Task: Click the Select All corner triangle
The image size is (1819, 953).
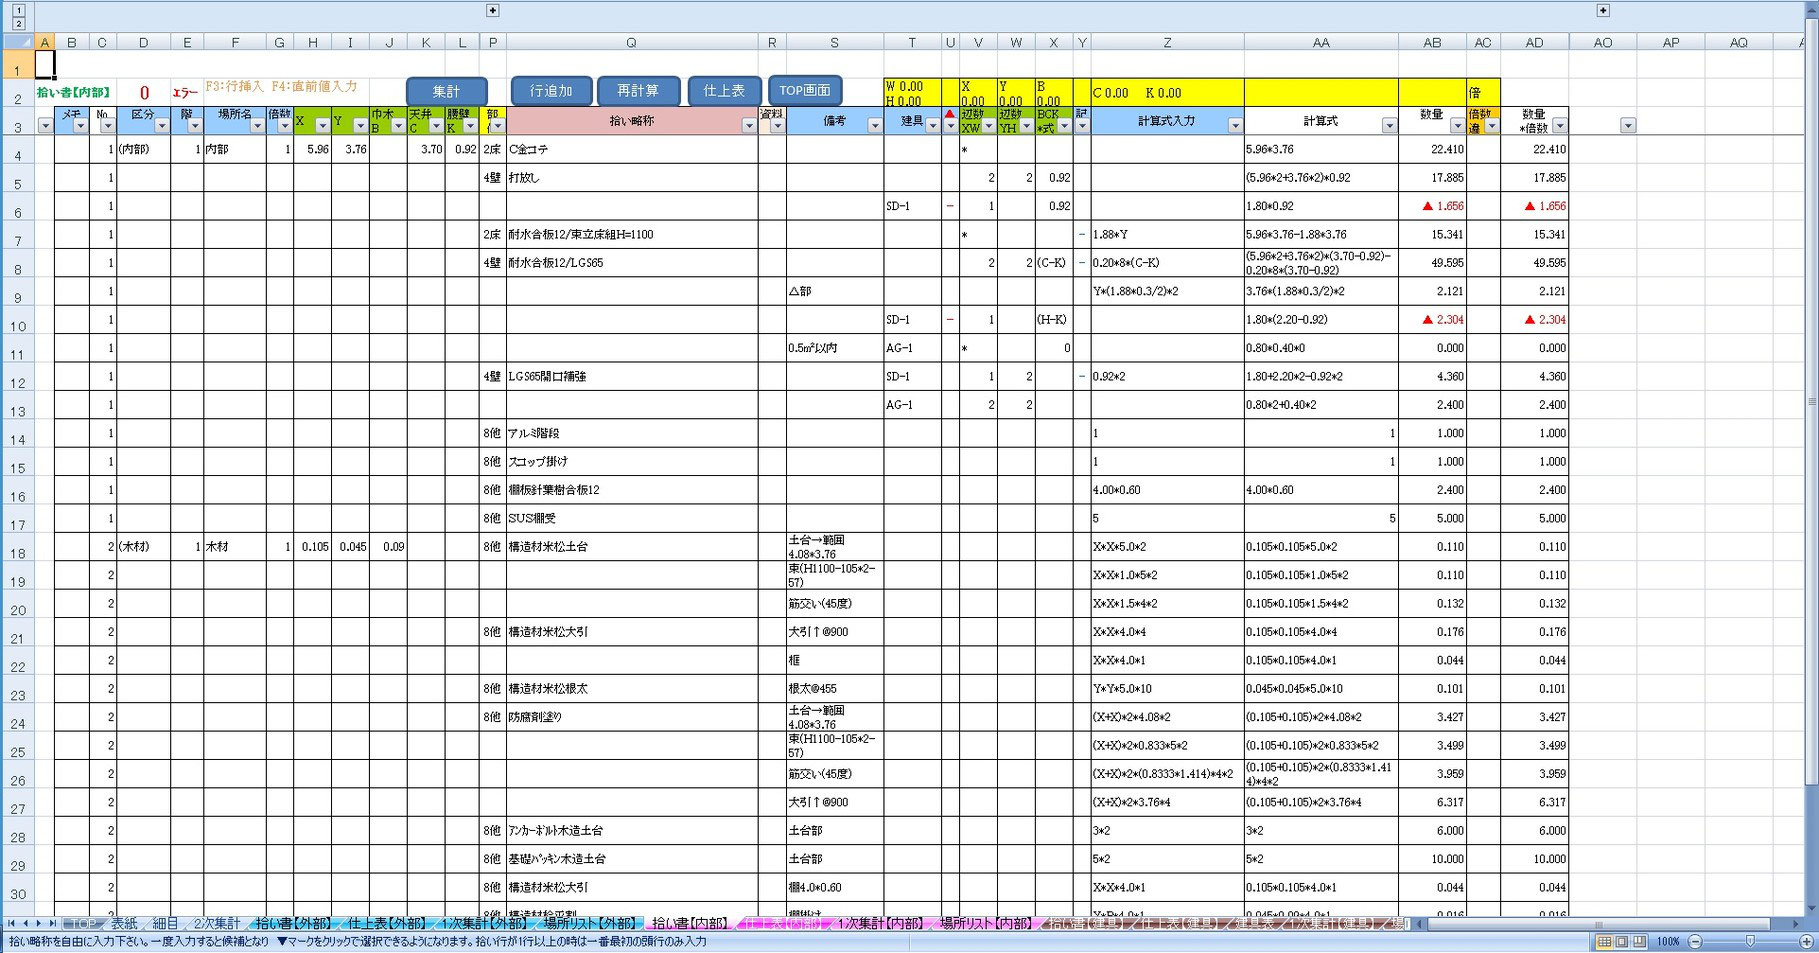Action: pos(18,42)
